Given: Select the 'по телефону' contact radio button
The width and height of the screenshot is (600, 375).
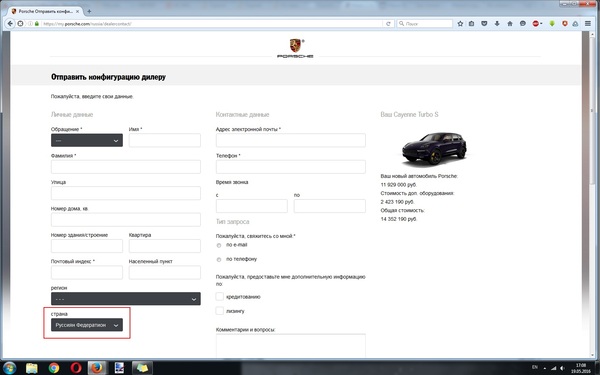Looking at the screenshot, I should (x=219, y=259).
